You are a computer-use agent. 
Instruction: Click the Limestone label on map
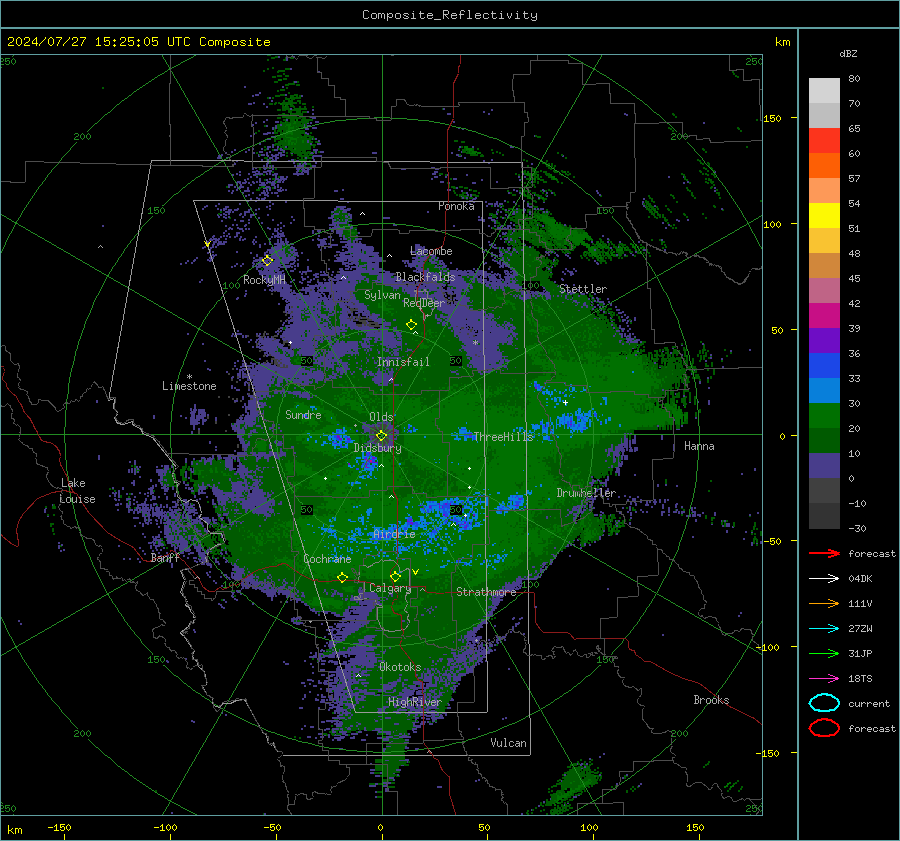click(189, 386)
